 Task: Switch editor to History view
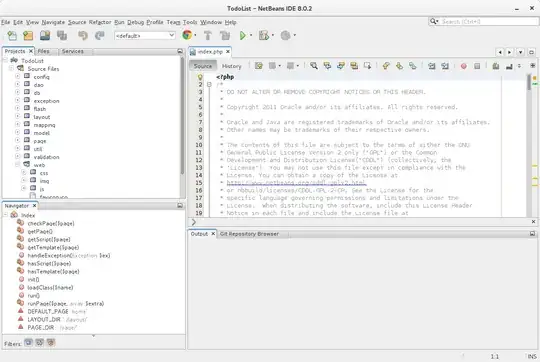231,66
